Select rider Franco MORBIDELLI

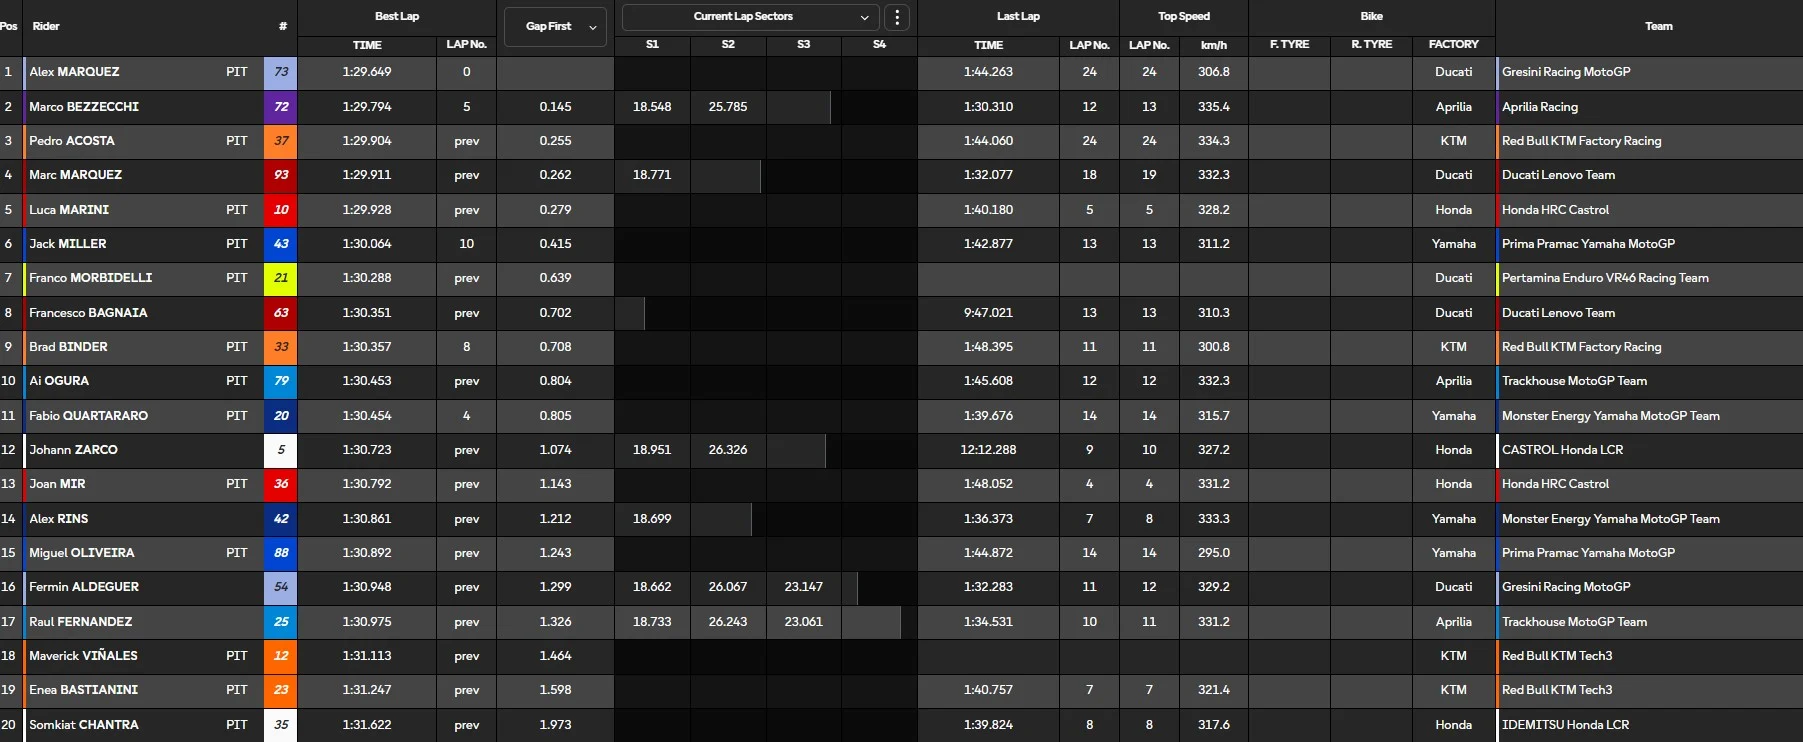91,278
